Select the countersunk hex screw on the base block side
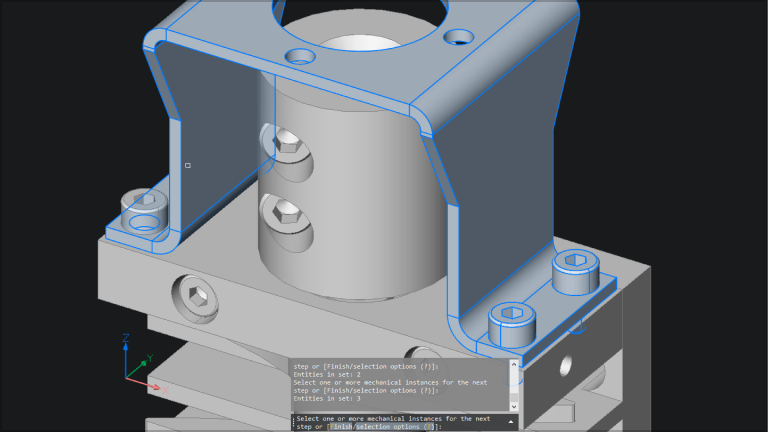768x432 pixels. [x=198, y=297]
